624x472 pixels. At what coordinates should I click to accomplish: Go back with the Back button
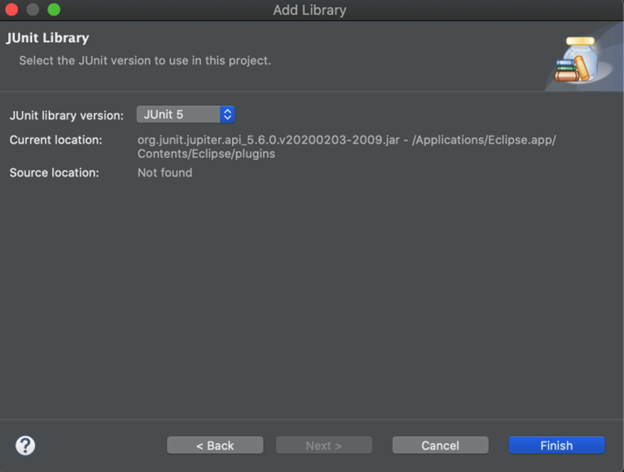pyautogui.click(x=215, y=445)
